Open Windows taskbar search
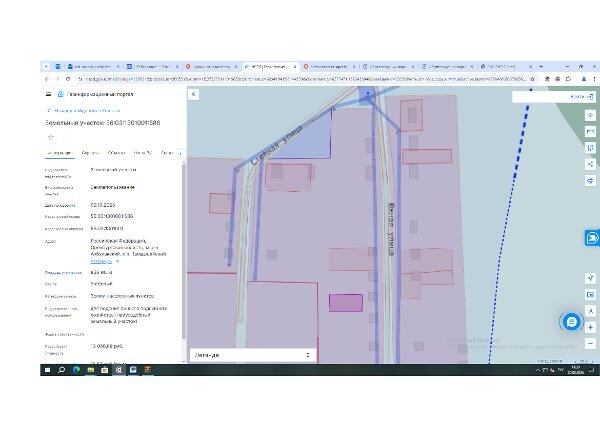The image size is (600, 424). [x=61, y=370]
